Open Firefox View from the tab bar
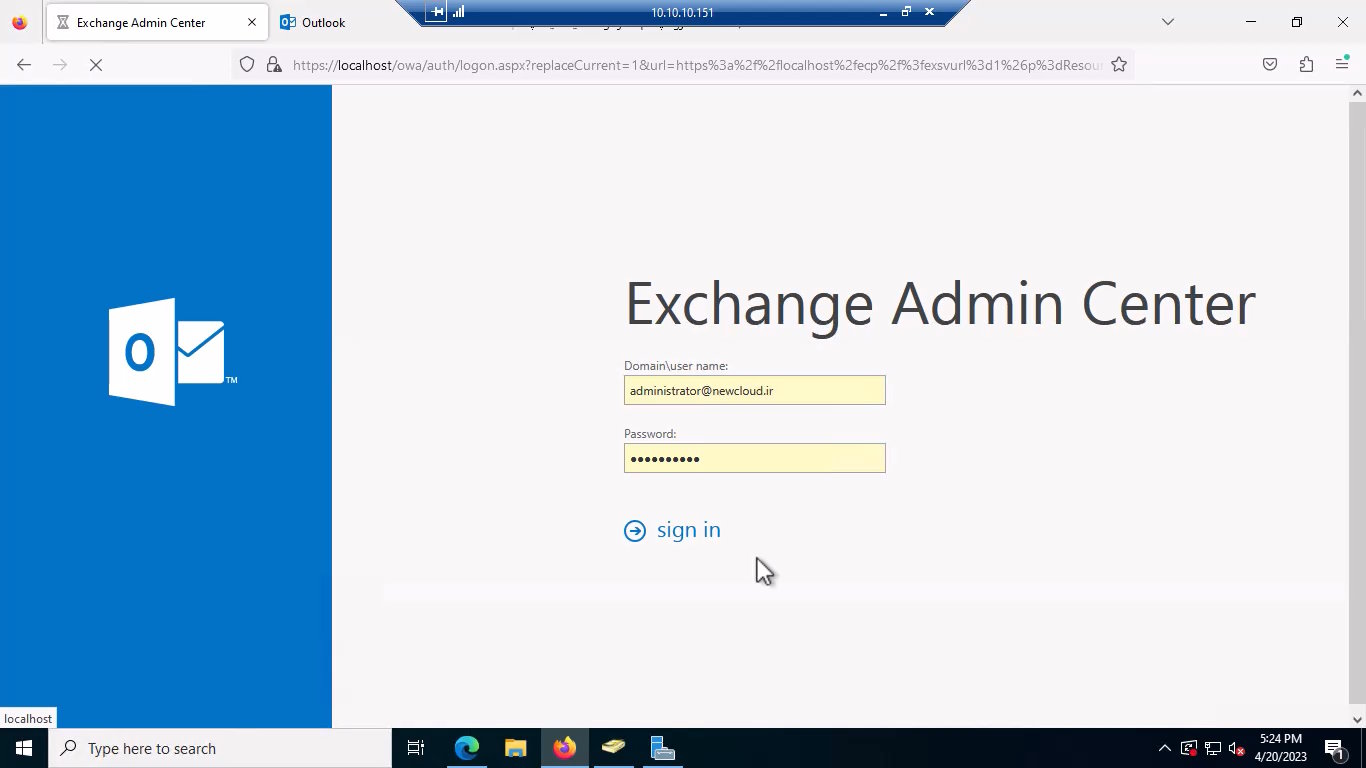The image size is (1366, 768). point(19,22)
